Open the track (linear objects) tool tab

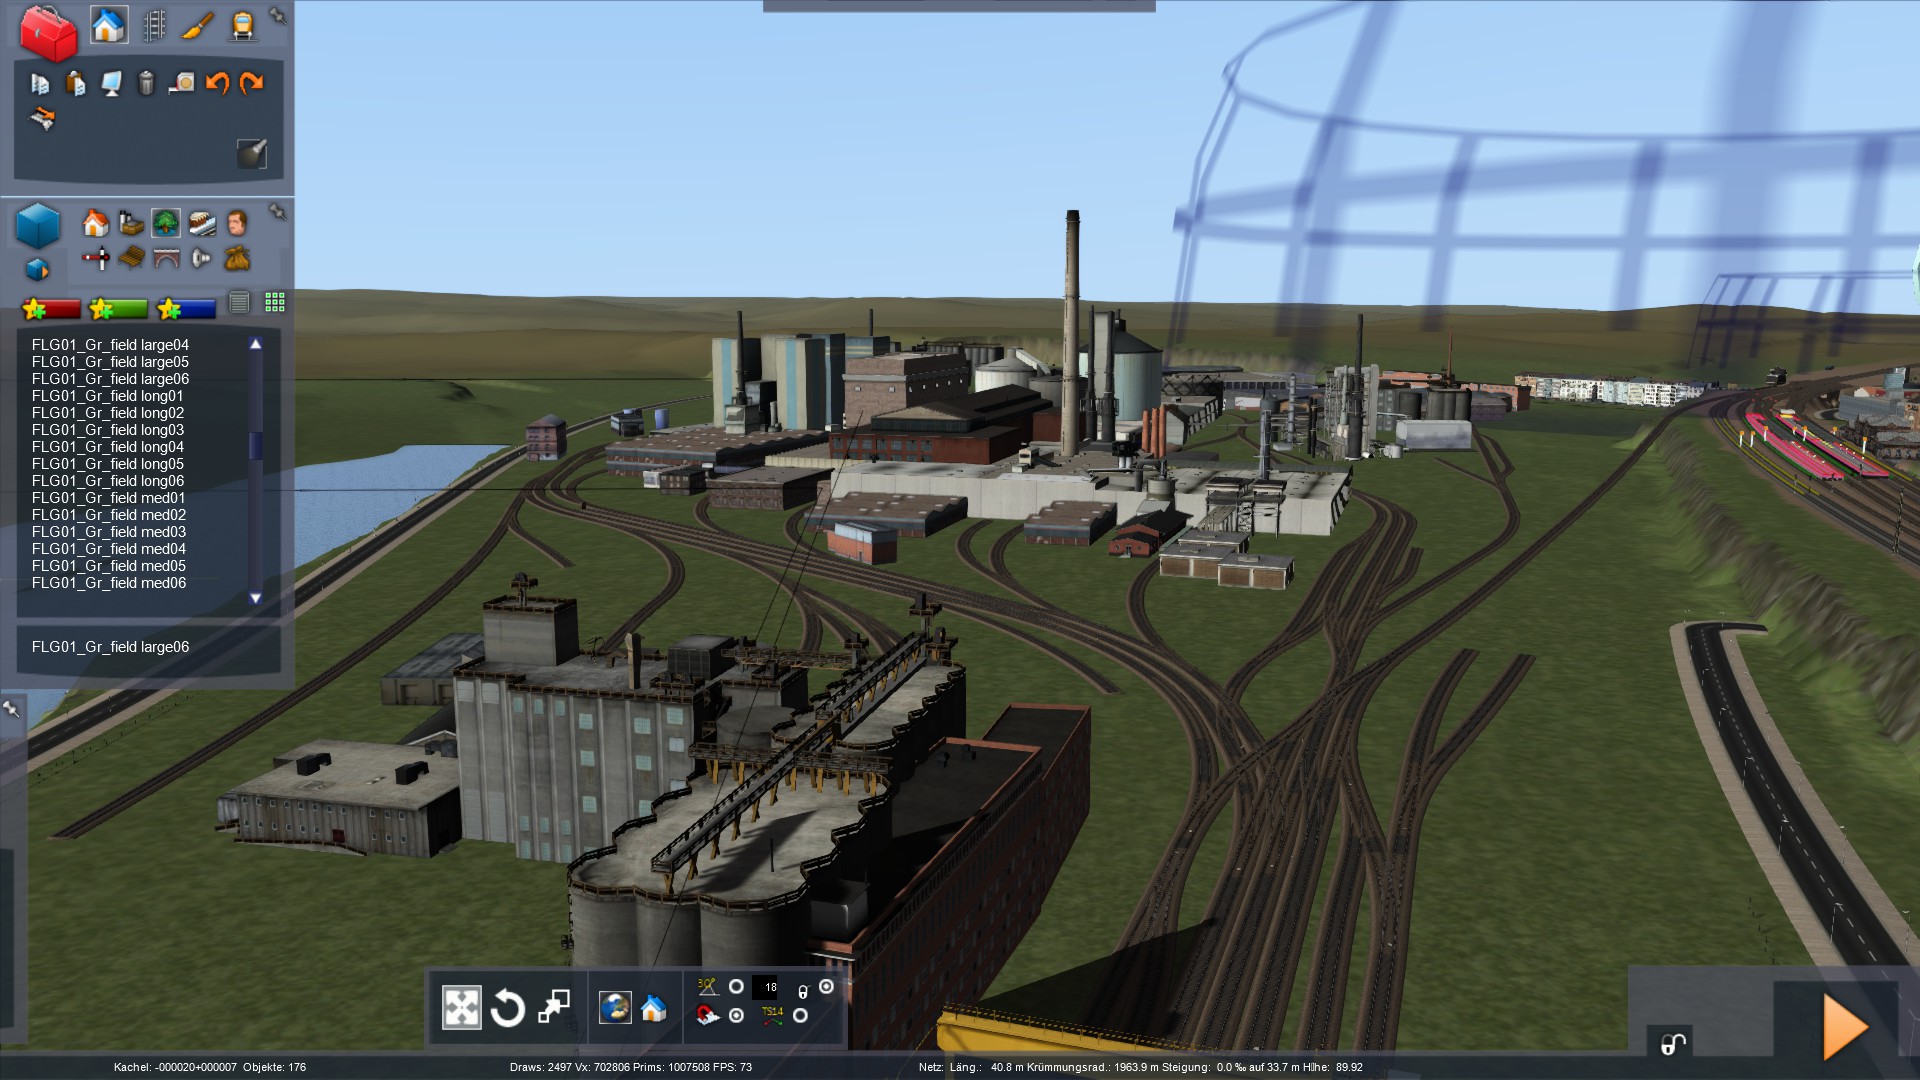[154, 25]
